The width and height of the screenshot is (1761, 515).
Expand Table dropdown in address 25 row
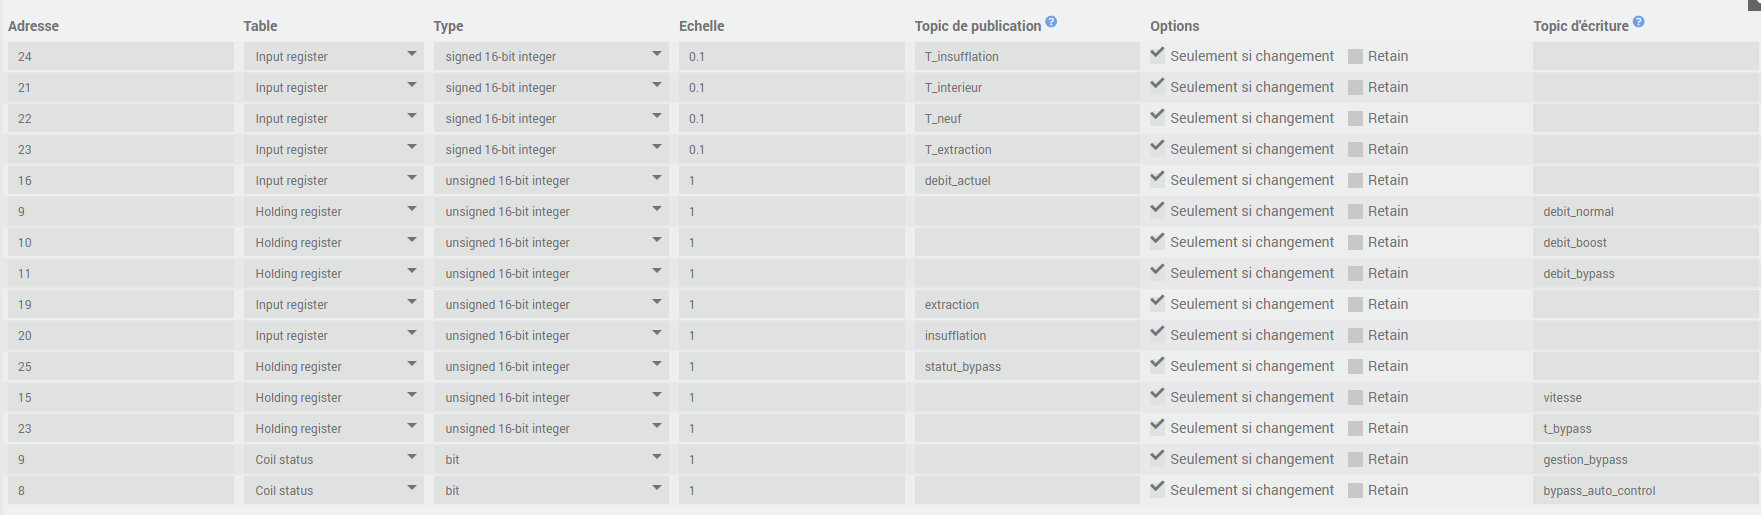coord(333,367)
